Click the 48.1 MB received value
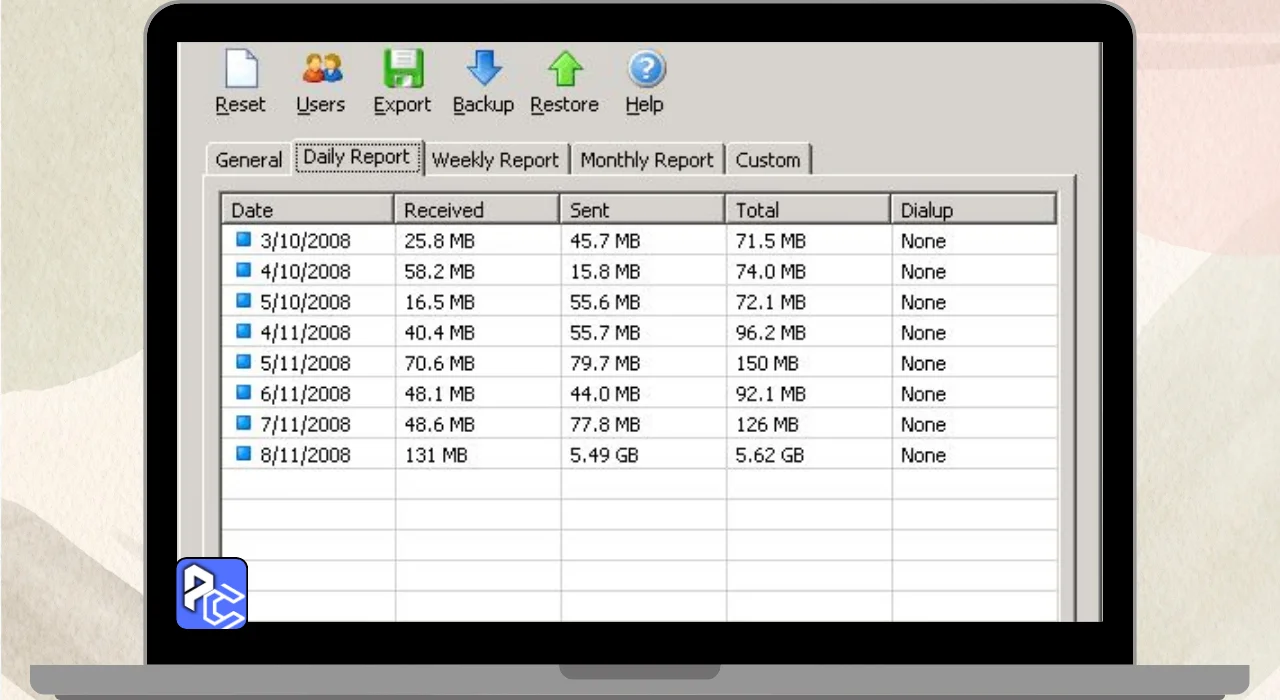1280x700 pixels. [439, 394]
